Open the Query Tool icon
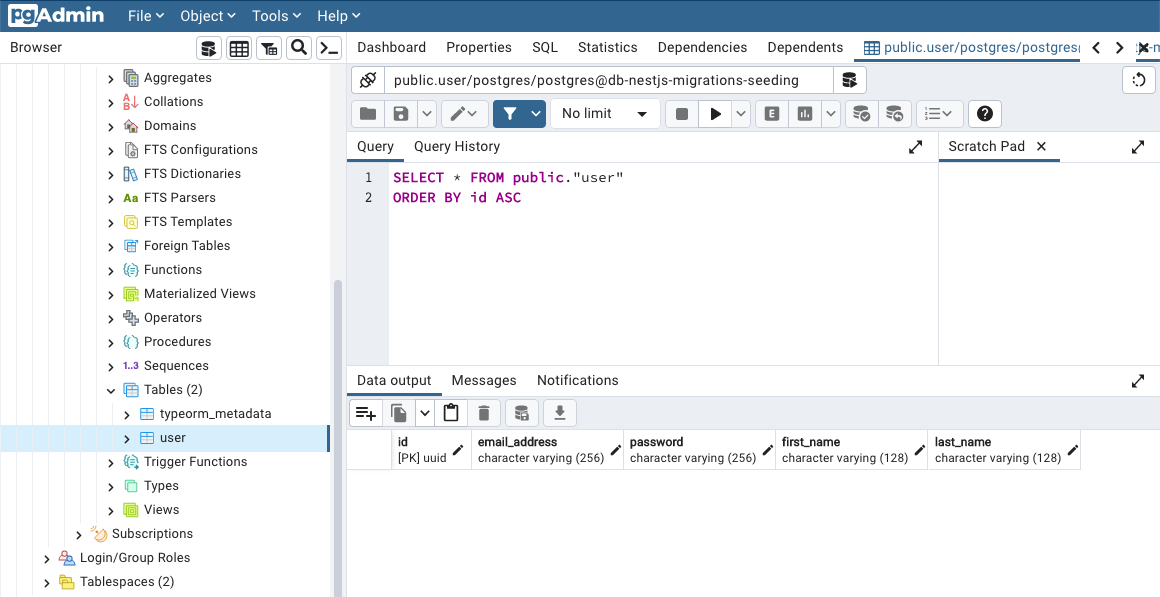 click(x=208, y=47)
